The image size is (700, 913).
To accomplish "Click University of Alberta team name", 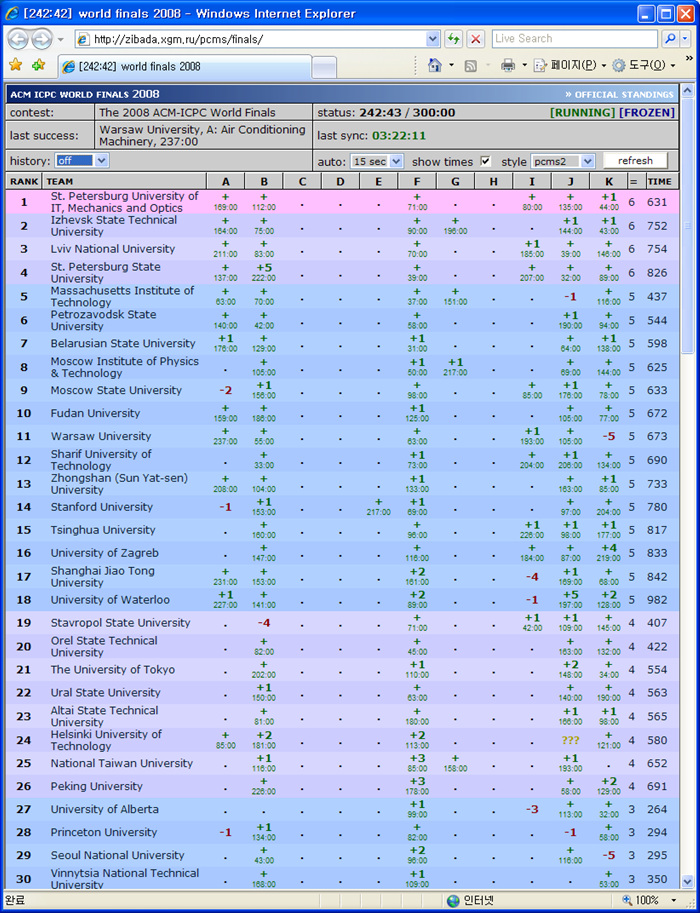I will click(104, 809).
